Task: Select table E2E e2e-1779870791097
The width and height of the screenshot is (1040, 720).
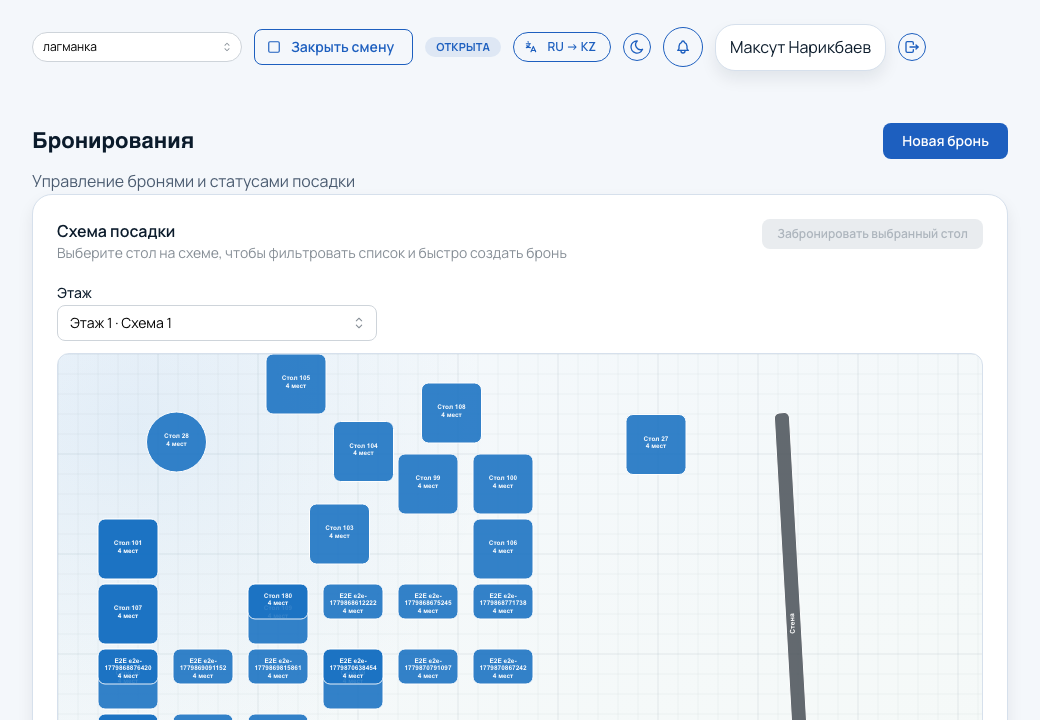Action: coord(428,666)
